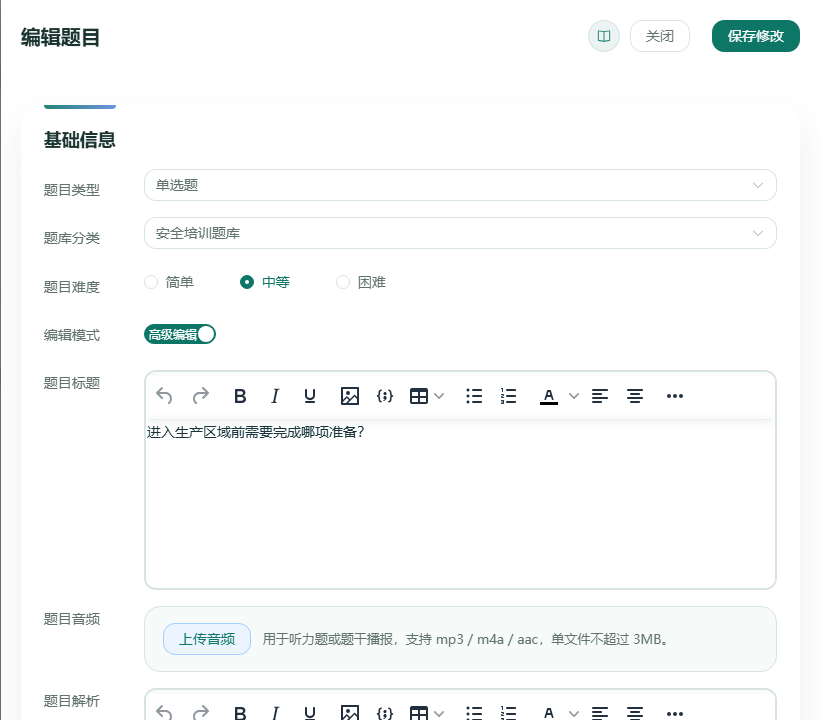Click into the 题目标题 text editing area
The height and width of the screenshot is (720, 820).
tap(460, 504)
